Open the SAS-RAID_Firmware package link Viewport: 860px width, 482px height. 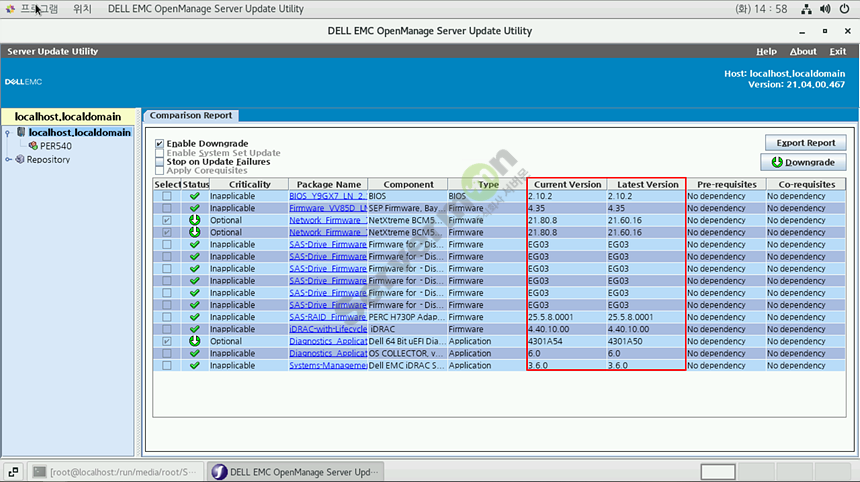point(328,317)
